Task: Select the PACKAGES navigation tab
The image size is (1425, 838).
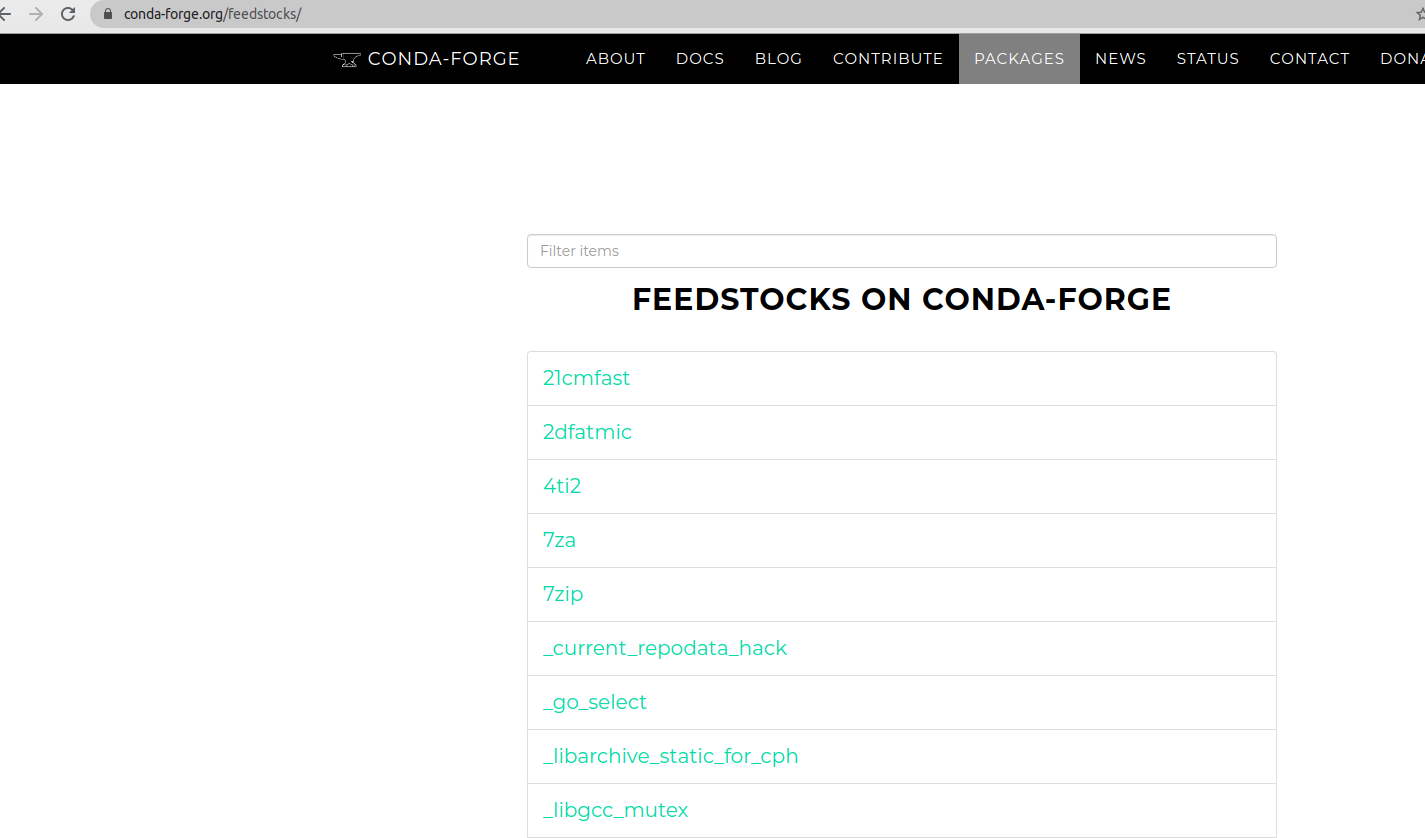Action: click(x=1019, y=59)
